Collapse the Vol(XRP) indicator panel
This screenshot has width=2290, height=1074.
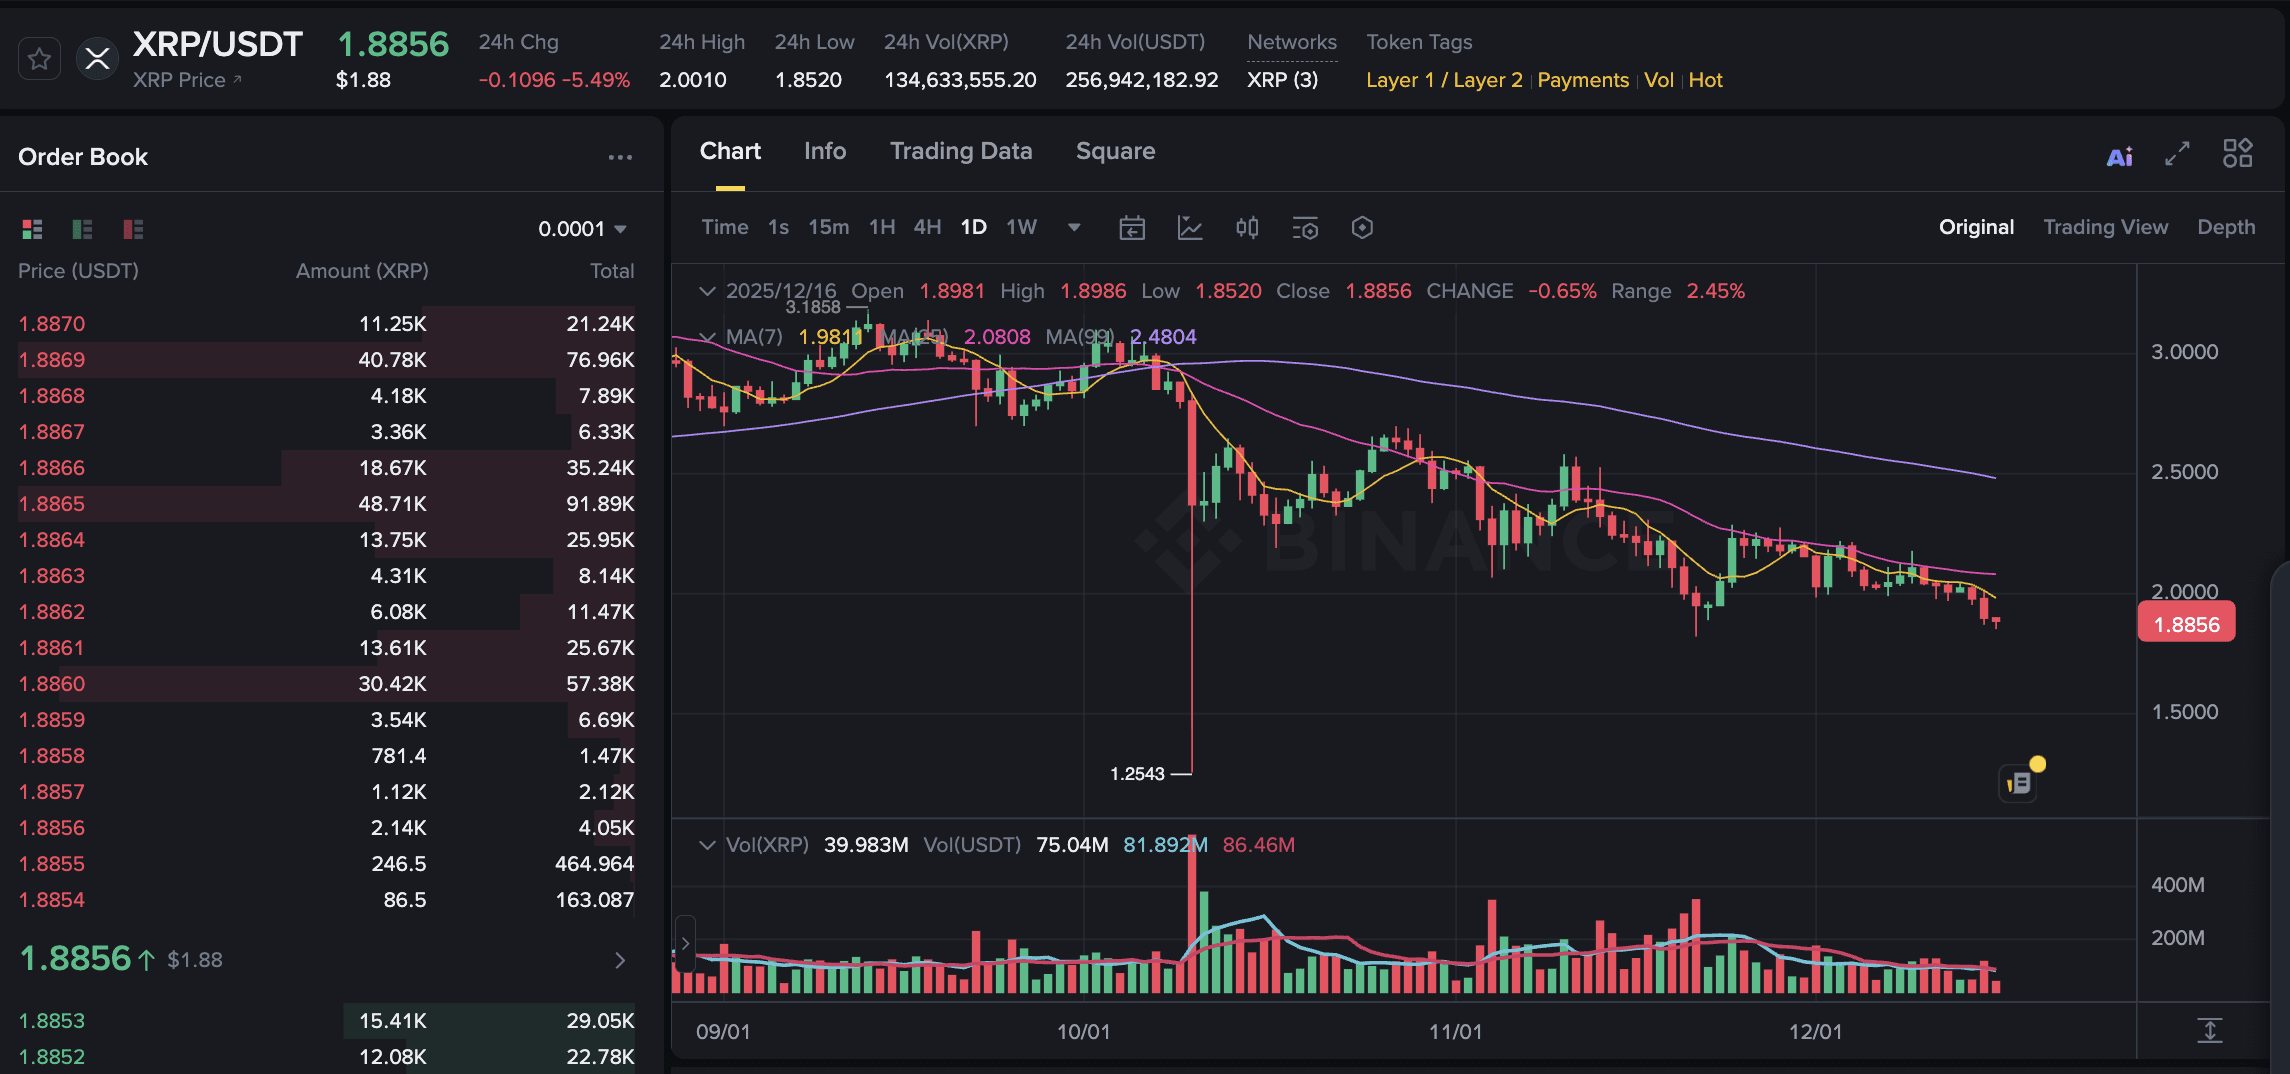707,845
